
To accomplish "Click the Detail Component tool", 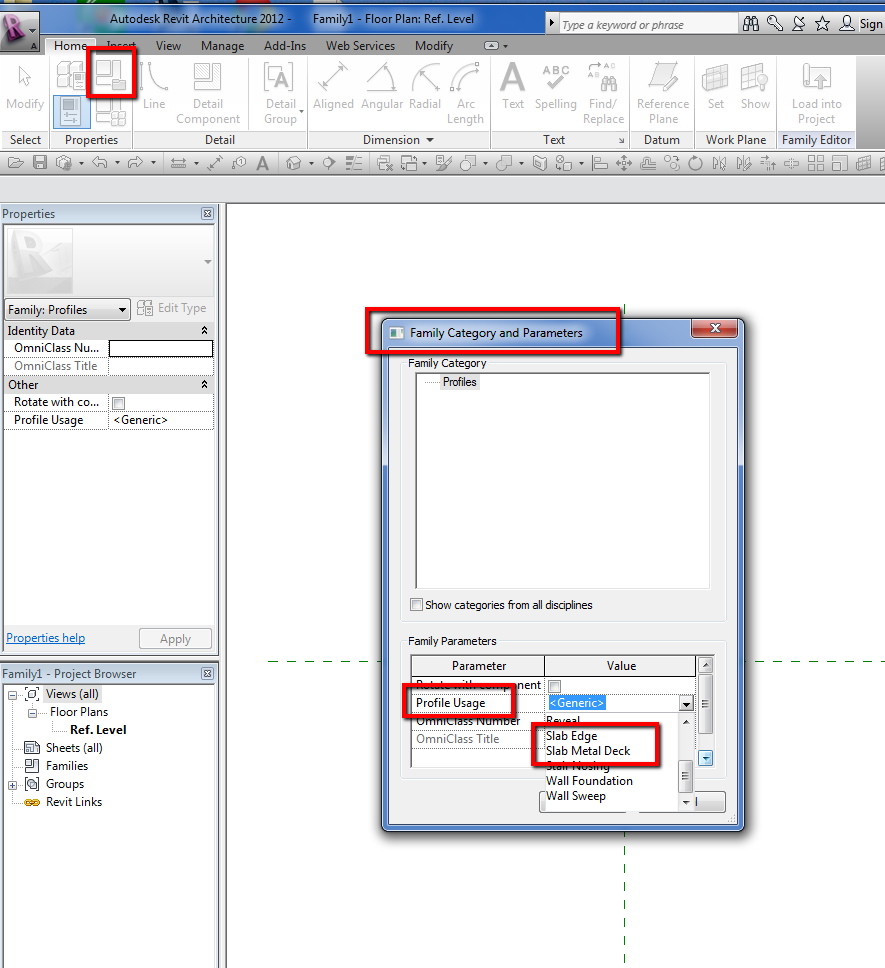I will pyautogui.click(x=208, y=94).
